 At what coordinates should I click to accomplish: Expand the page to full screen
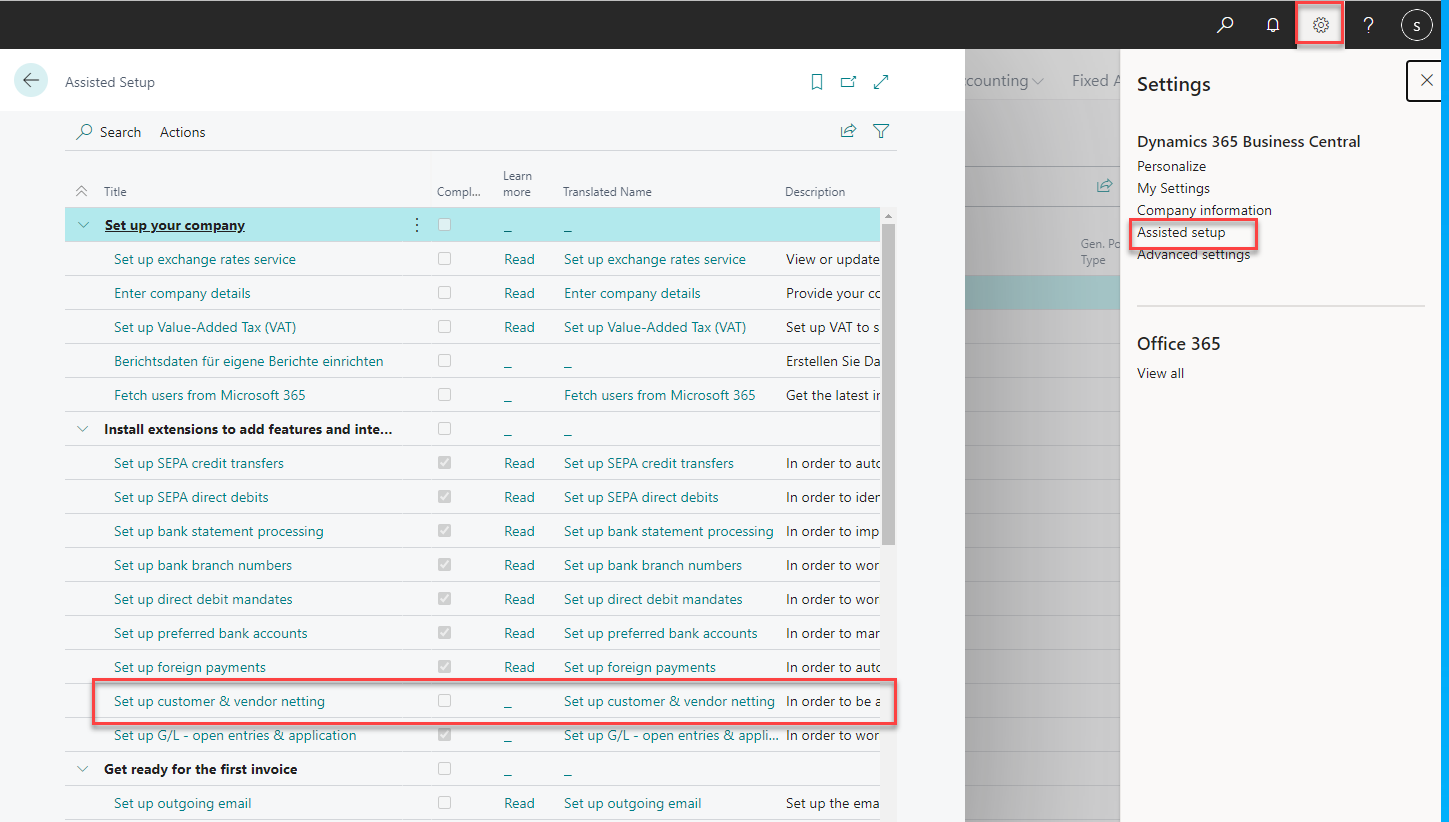coord(880,81)
